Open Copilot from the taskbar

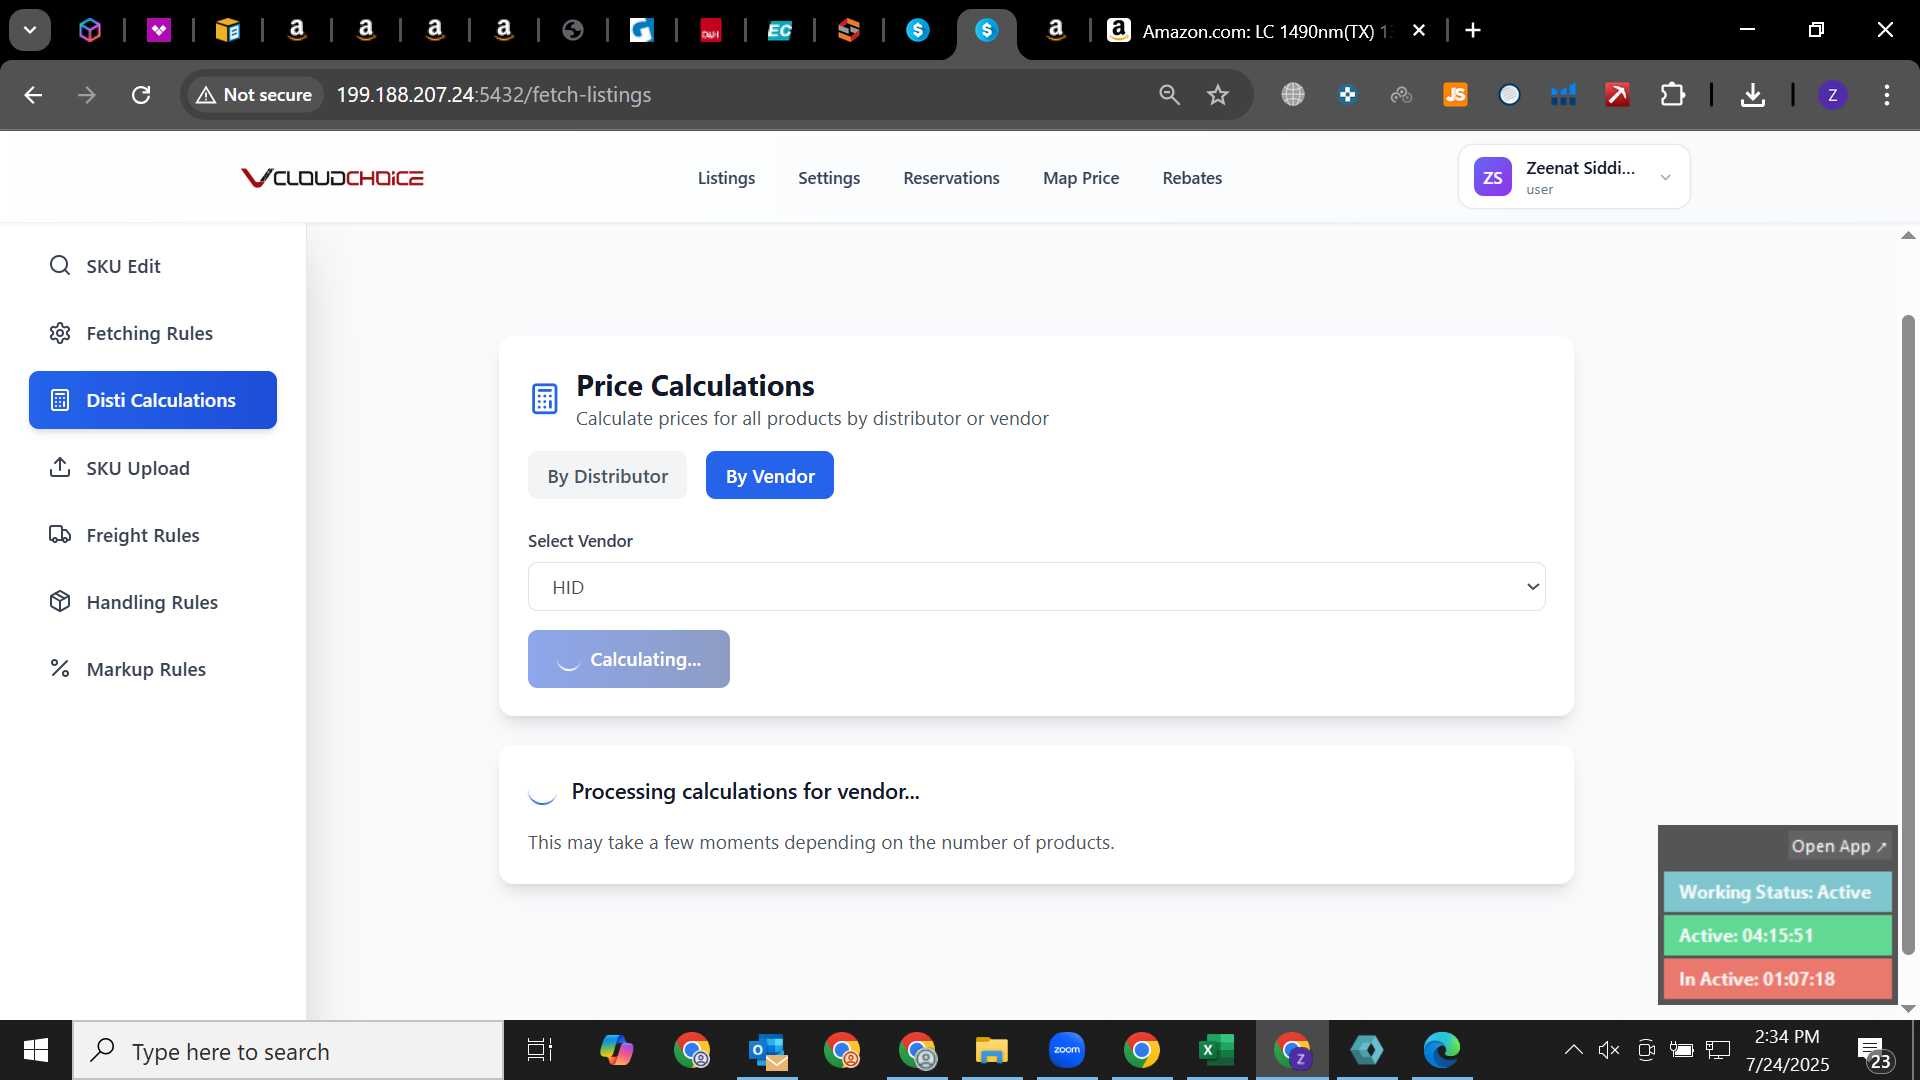point(616,1050)
